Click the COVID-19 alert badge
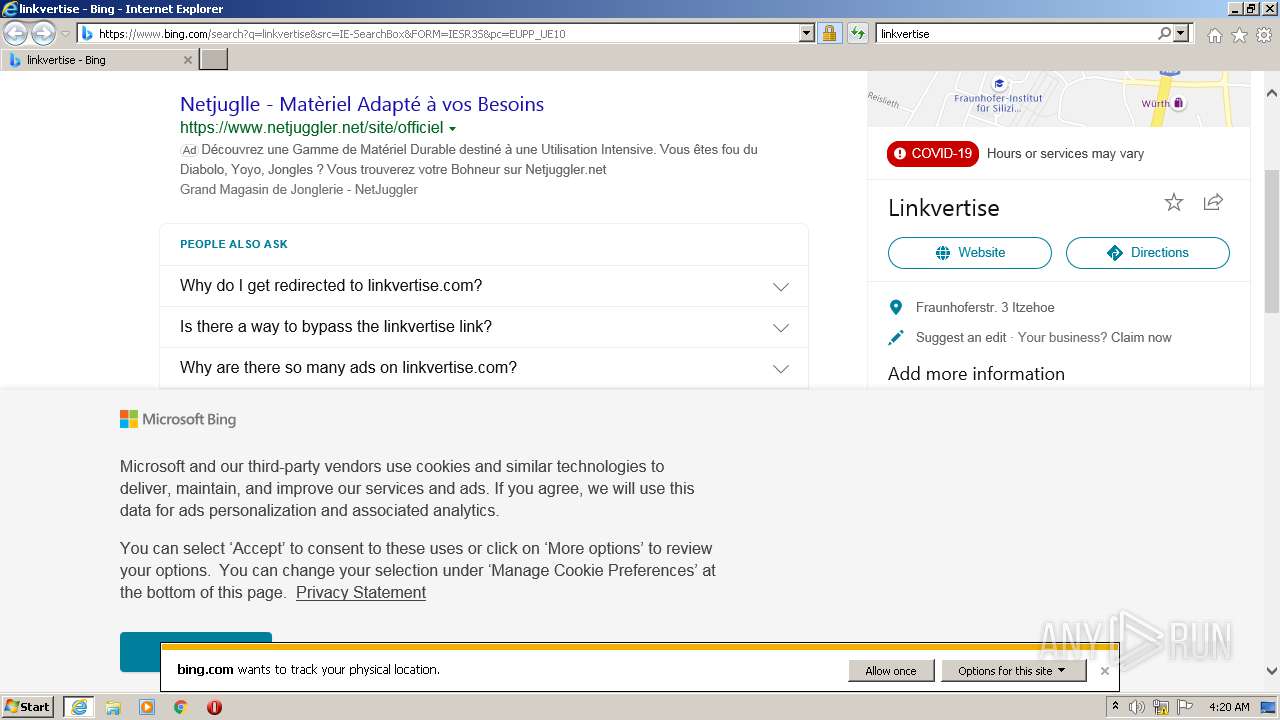 point(932,153)
